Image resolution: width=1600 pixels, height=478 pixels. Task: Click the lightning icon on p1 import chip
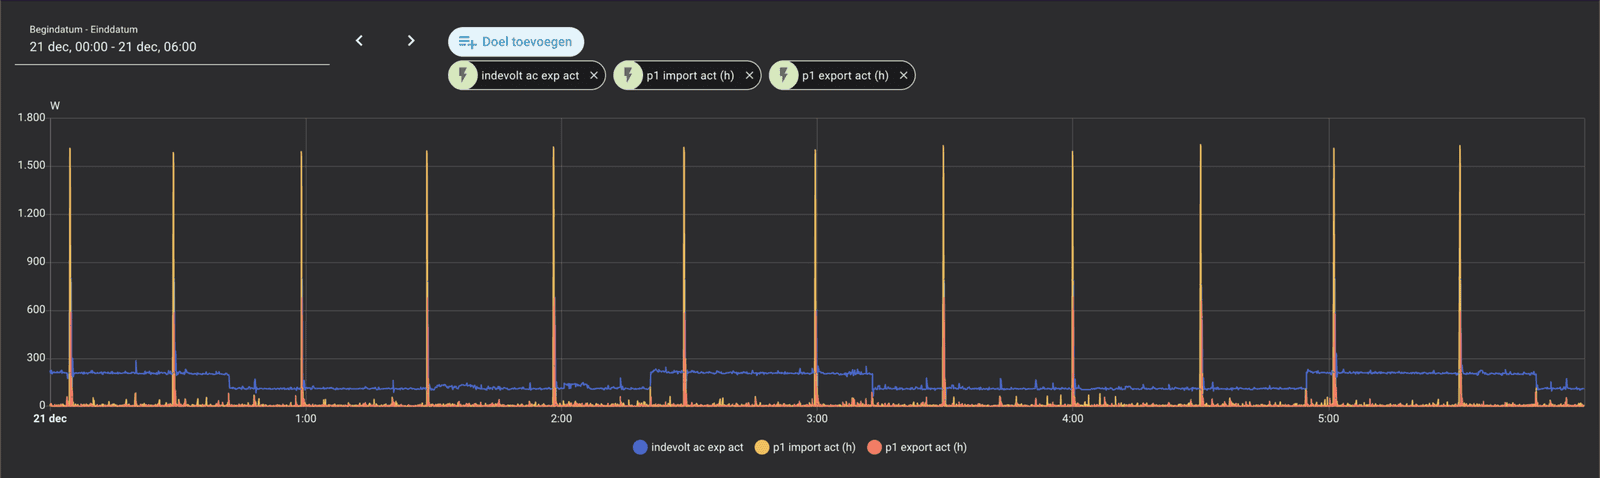click(628, 76)
